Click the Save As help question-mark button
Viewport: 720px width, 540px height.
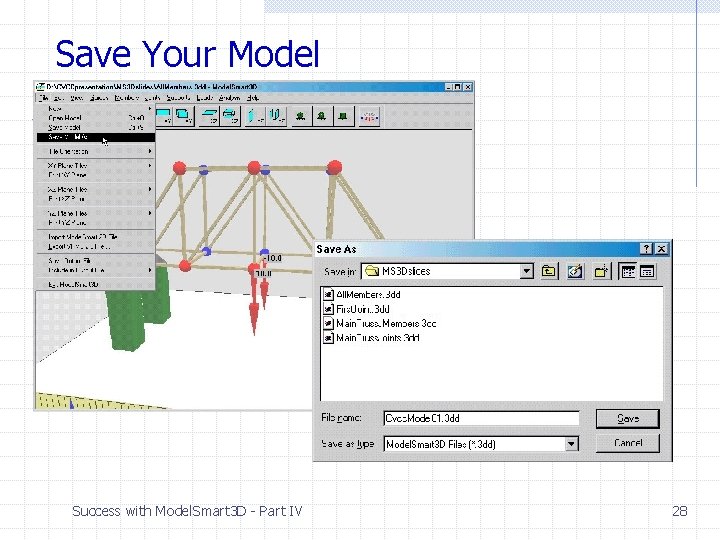pyautogui.click(x=647, y=248)
